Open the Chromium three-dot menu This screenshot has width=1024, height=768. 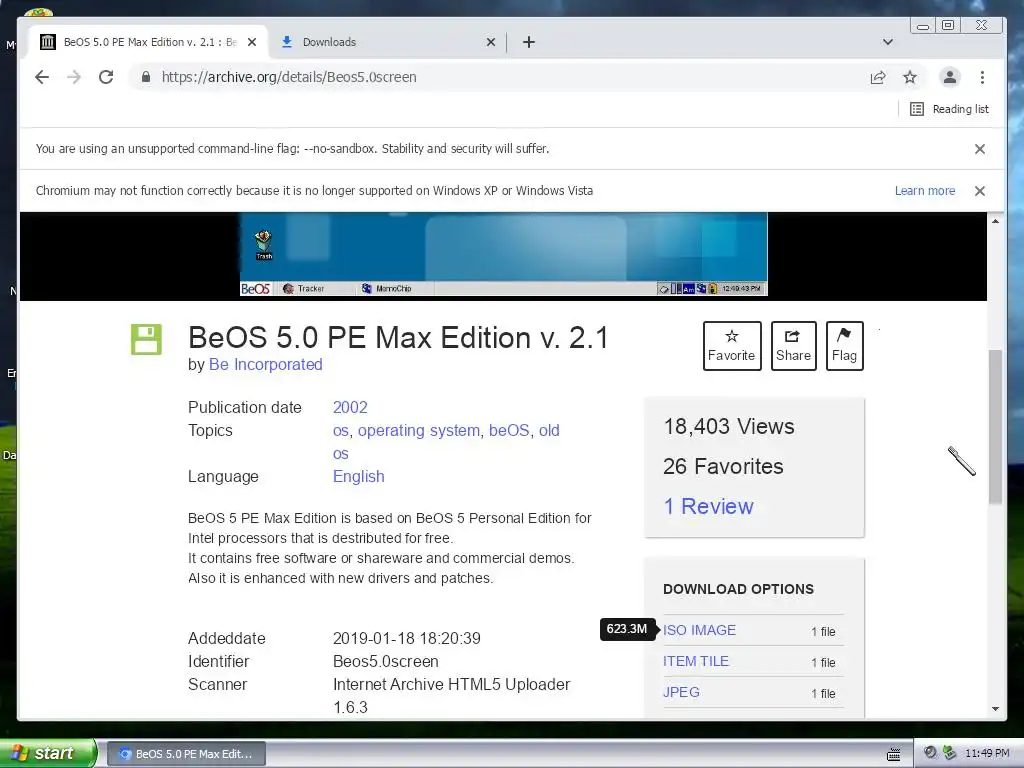(x=982, y=77)
